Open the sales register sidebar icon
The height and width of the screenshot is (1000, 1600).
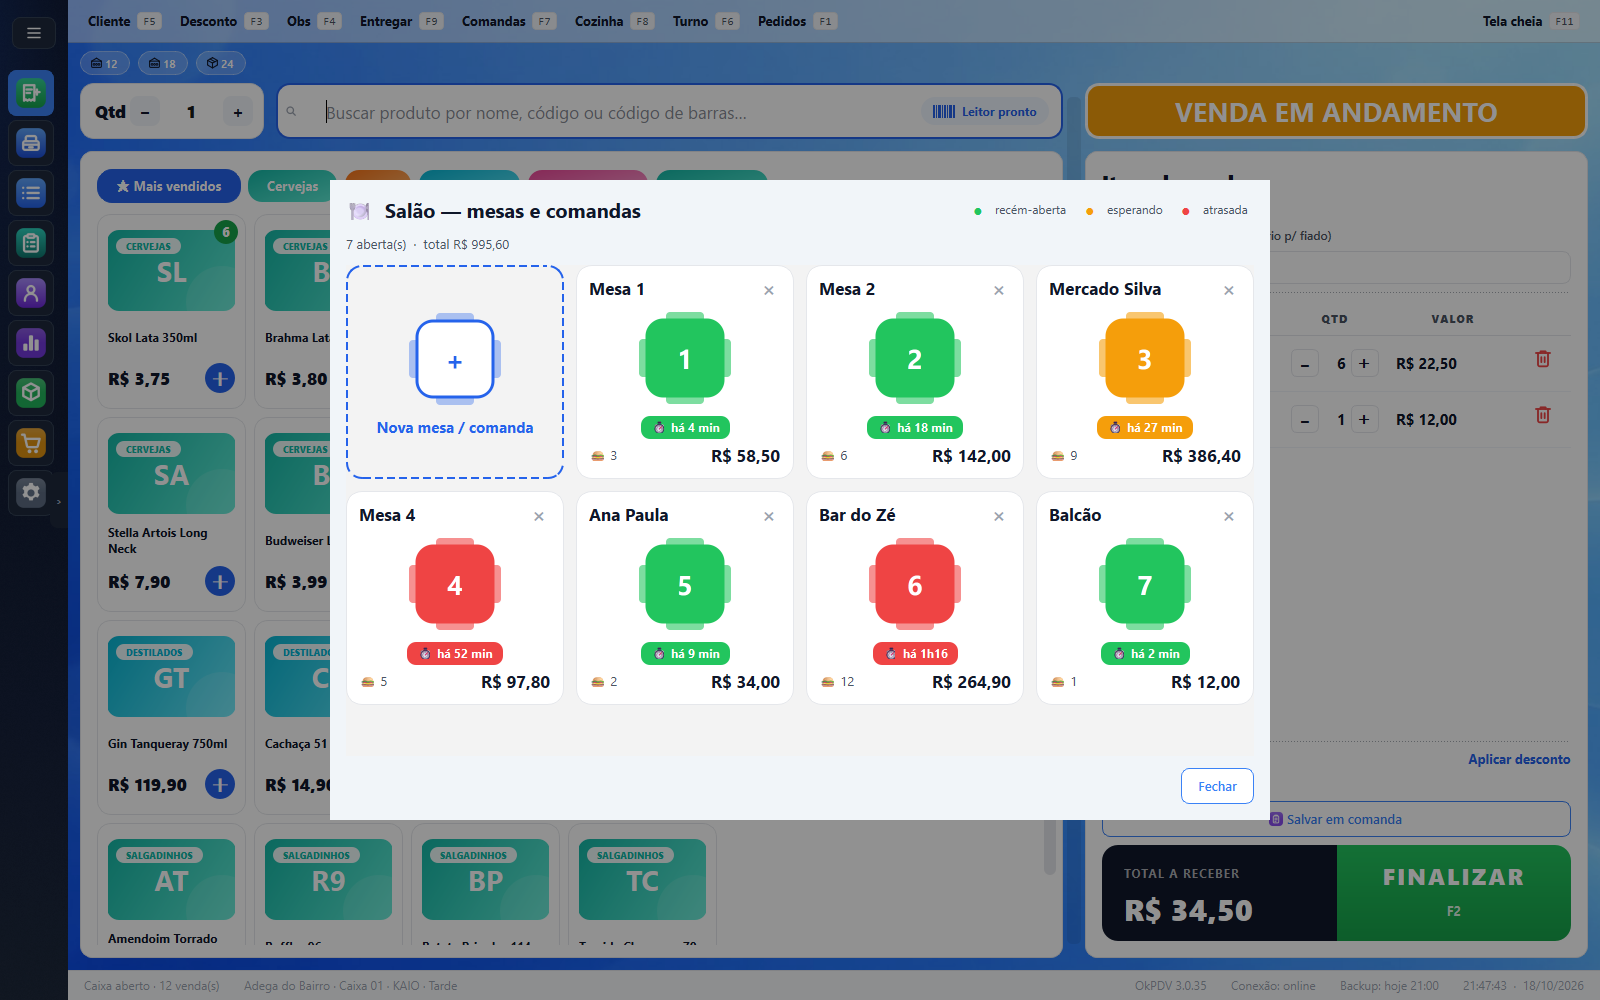coord(31,93)
